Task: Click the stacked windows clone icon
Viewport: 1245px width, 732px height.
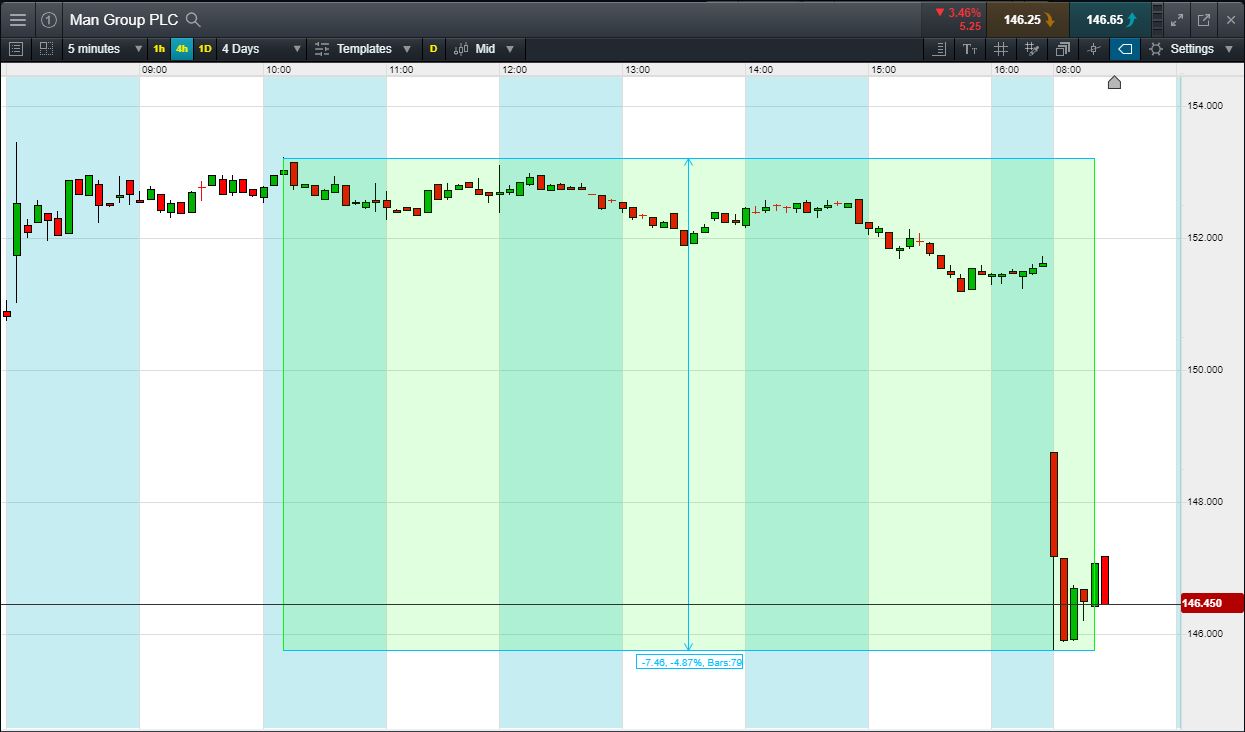Action: click(1063, 48)
